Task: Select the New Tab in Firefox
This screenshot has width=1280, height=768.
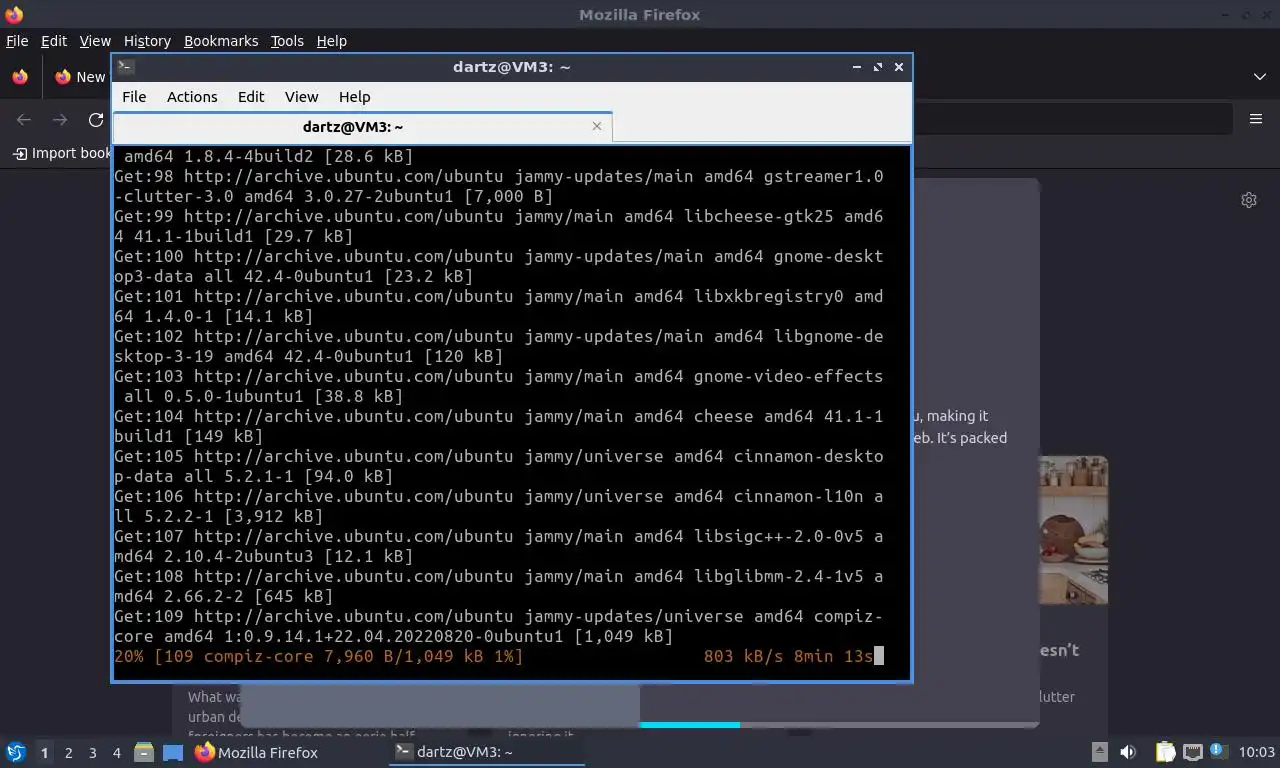Action: (x=80, y=77)
